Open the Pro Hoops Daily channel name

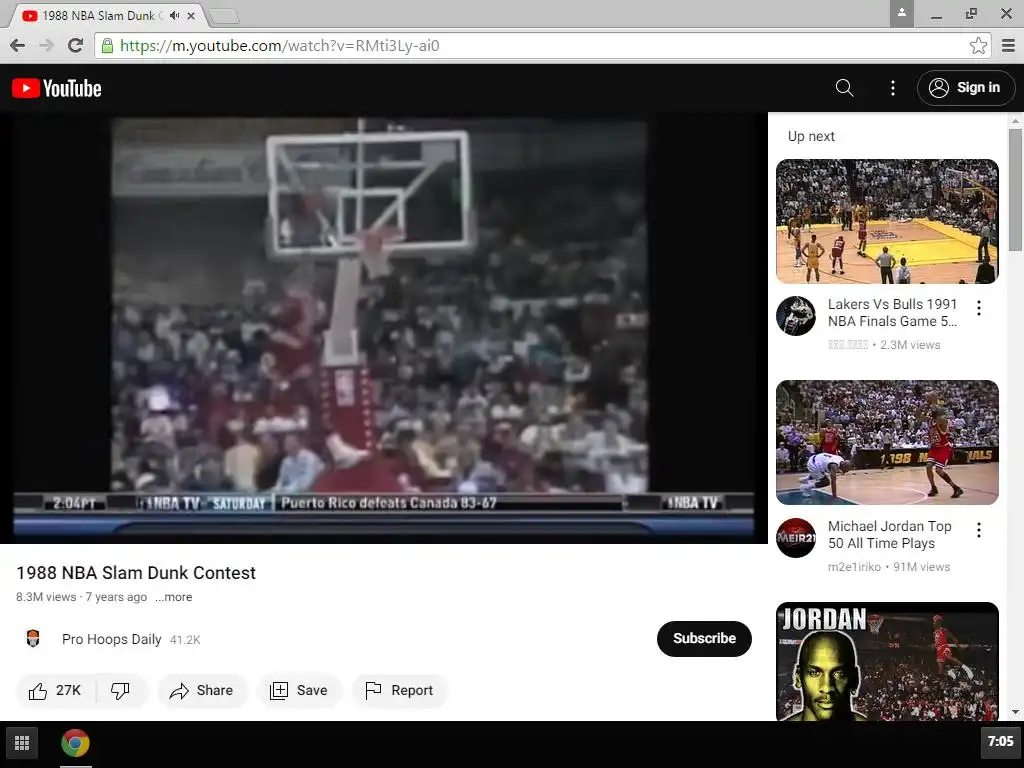pyautogui.click(x=112, y=639)
